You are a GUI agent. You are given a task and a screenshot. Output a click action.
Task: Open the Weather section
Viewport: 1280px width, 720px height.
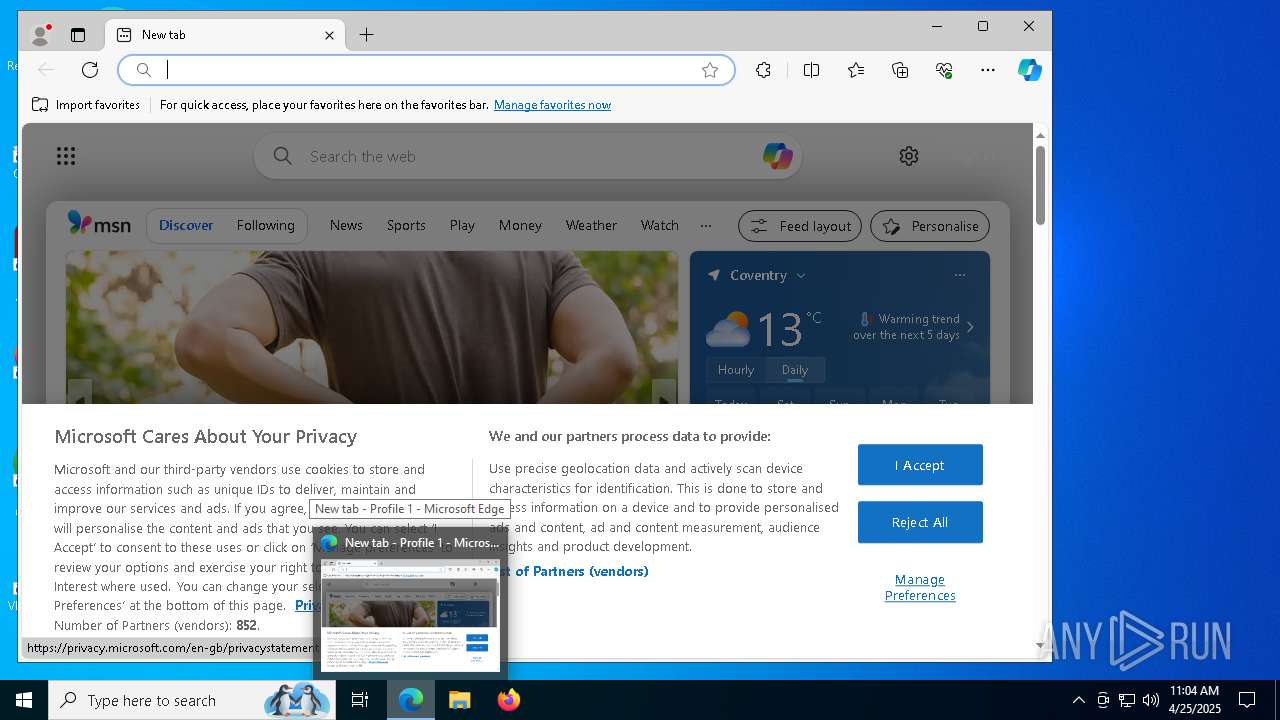tap(591, 226)
